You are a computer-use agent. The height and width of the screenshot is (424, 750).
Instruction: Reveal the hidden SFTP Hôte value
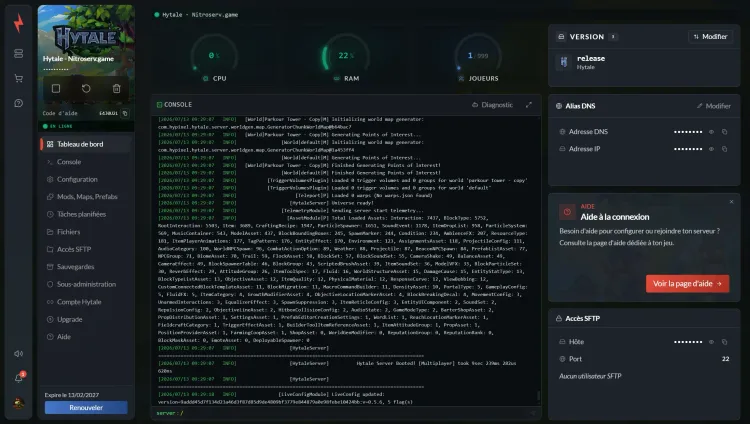tap(711, 342)
